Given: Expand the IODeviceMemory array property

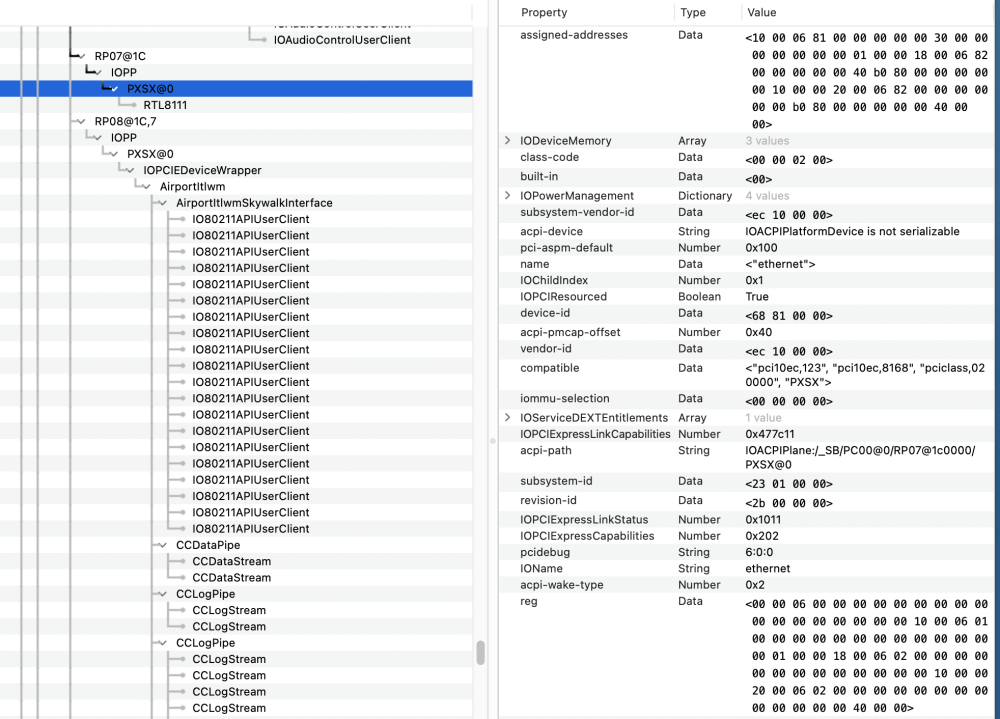Looking at the screenshot, I should pos(508,140).
